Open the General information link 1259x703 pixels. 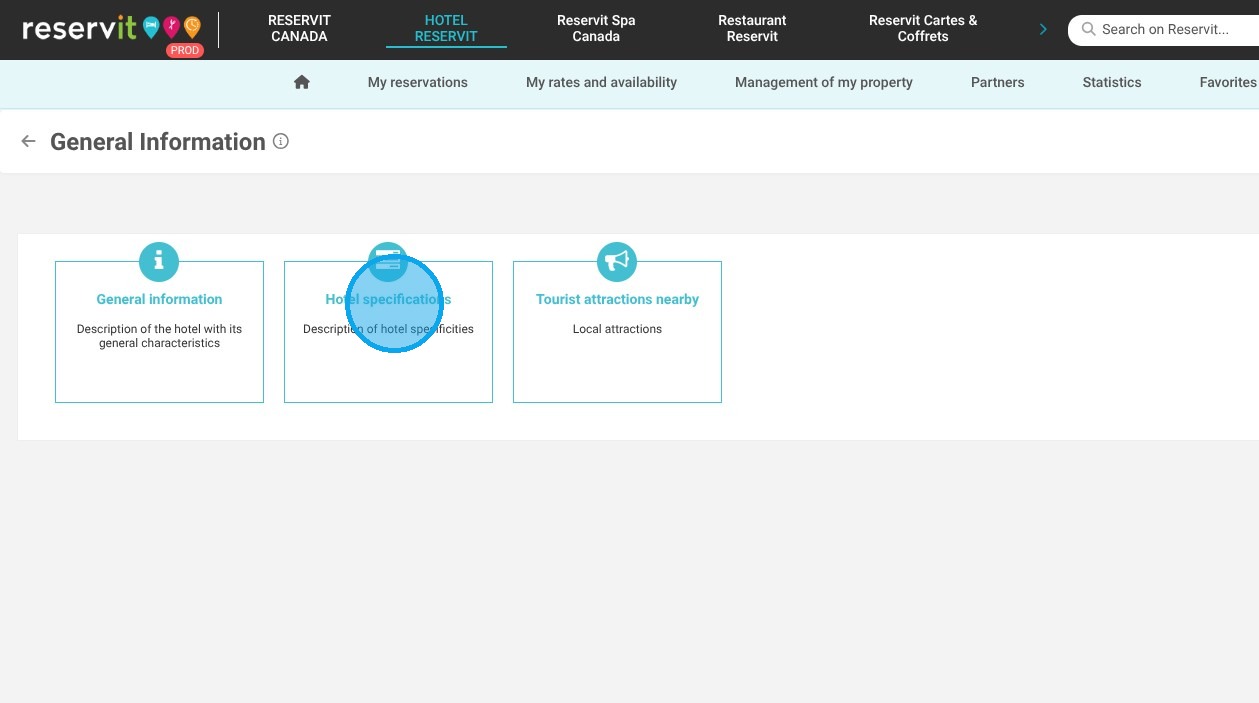pos(159,299)
